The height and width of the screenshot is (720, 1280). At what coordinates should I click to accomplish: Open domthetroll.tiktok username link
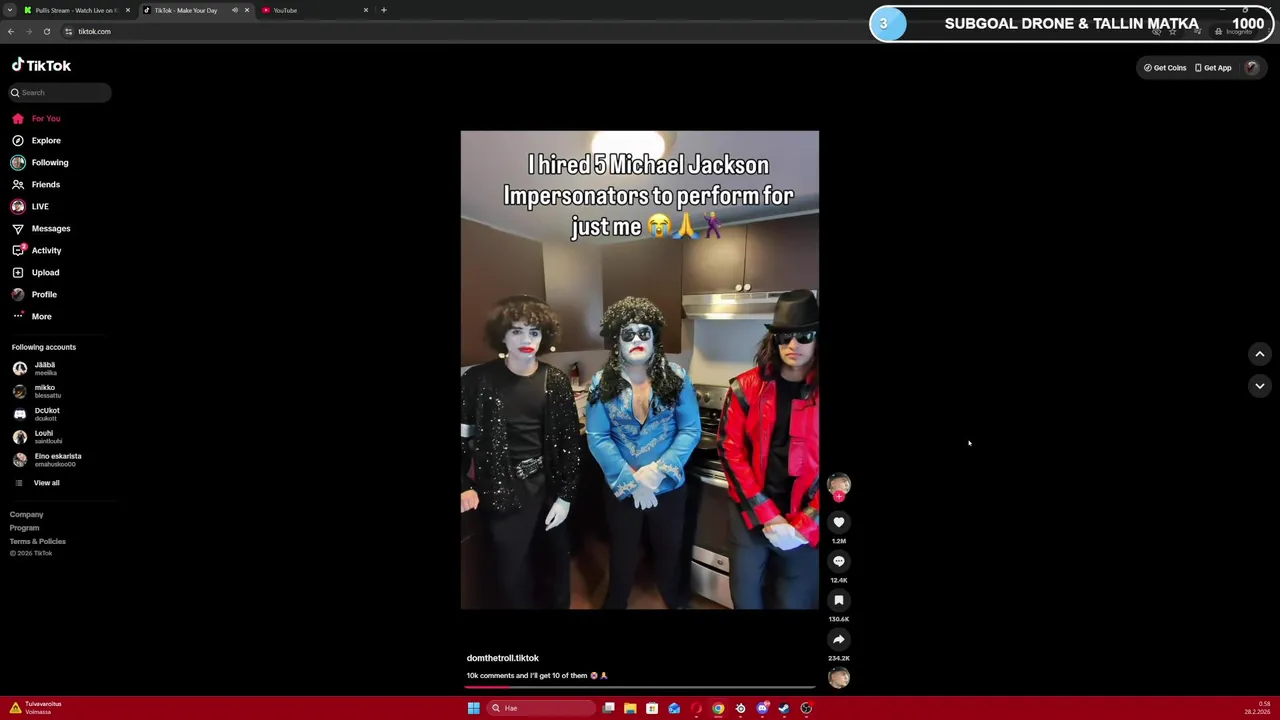503,658
